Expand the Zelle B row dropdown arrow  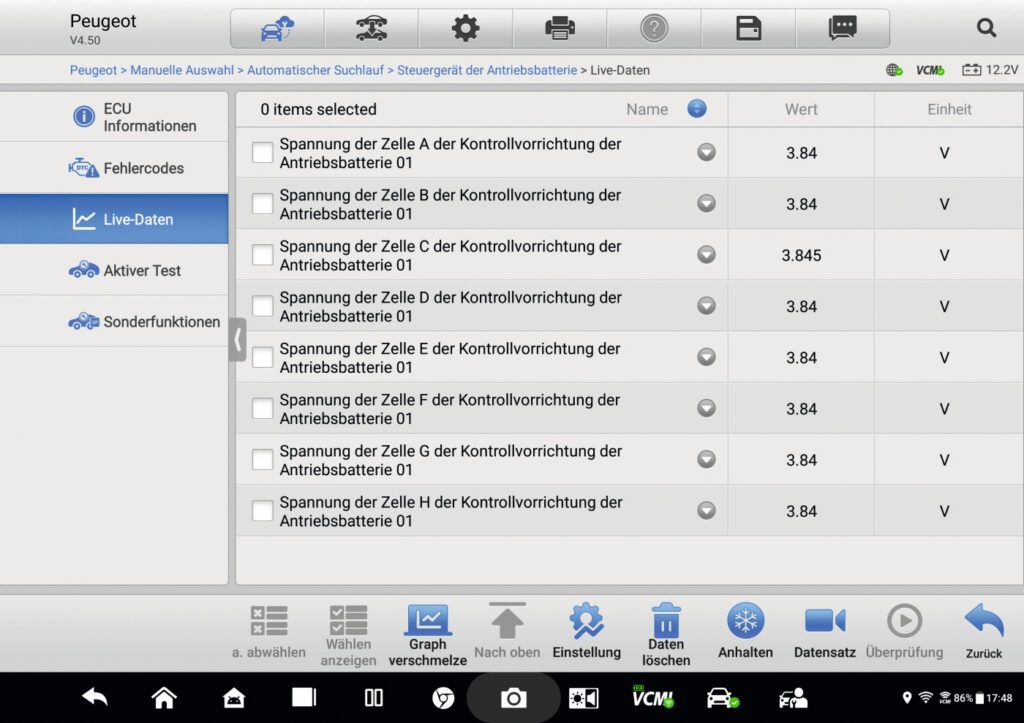pyautogui.click(x=706, y=203)
